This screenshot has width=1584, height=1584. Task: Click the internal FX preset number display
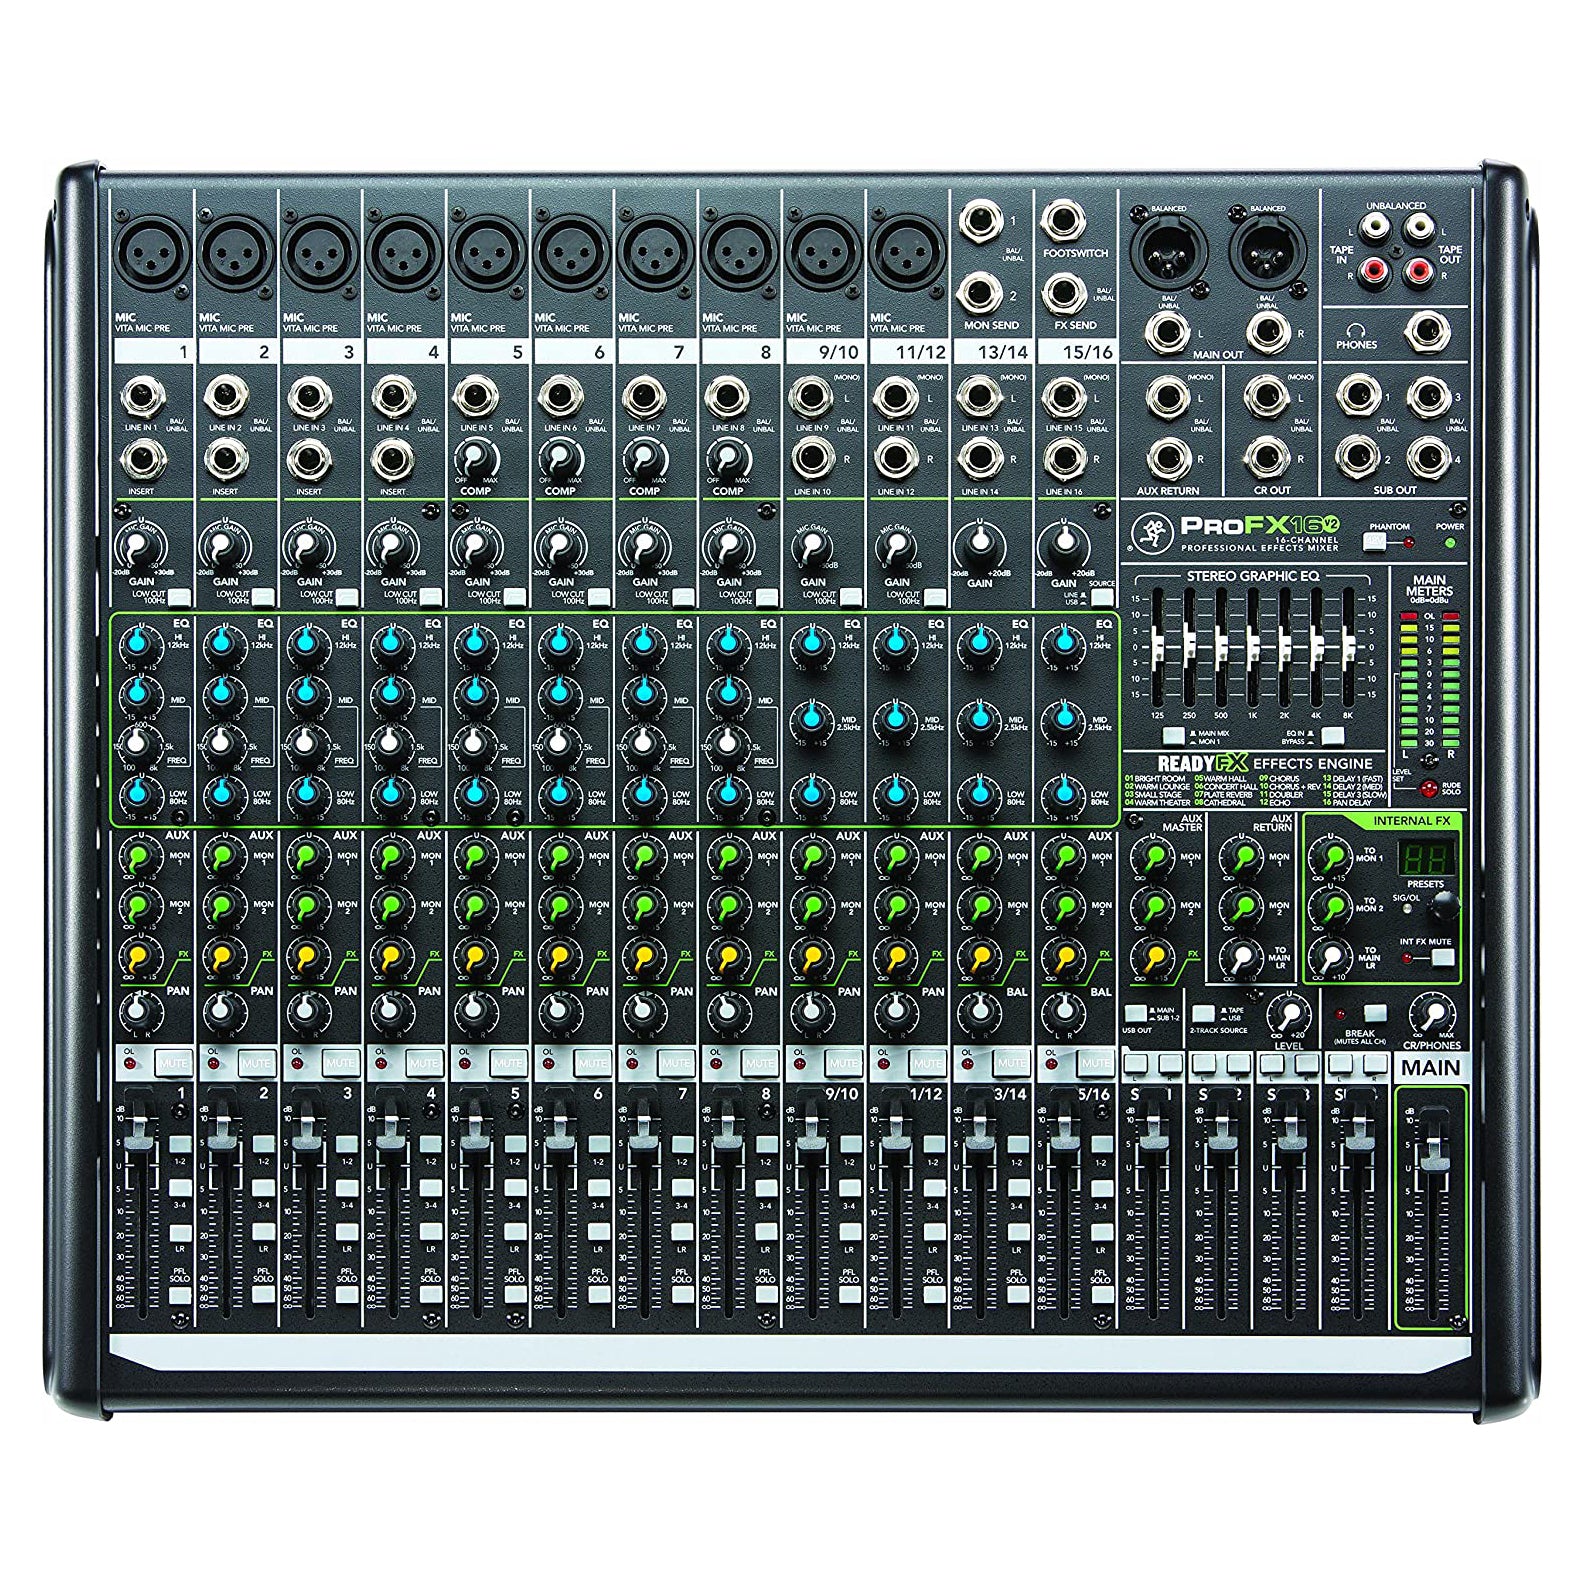click(x=1425, y=856)
